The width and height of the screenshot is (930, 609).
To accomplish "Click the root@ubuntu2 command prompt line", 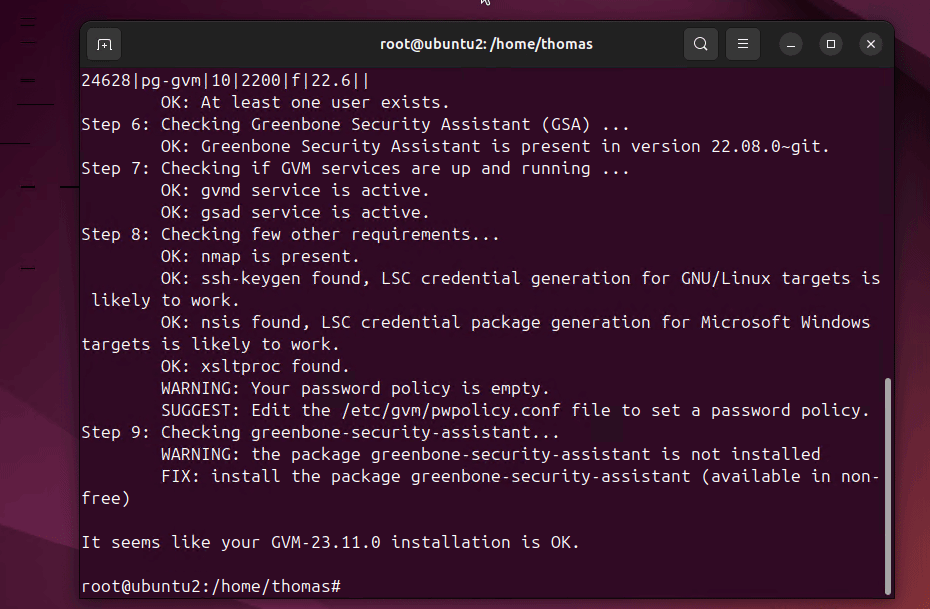I will (211, 586).
